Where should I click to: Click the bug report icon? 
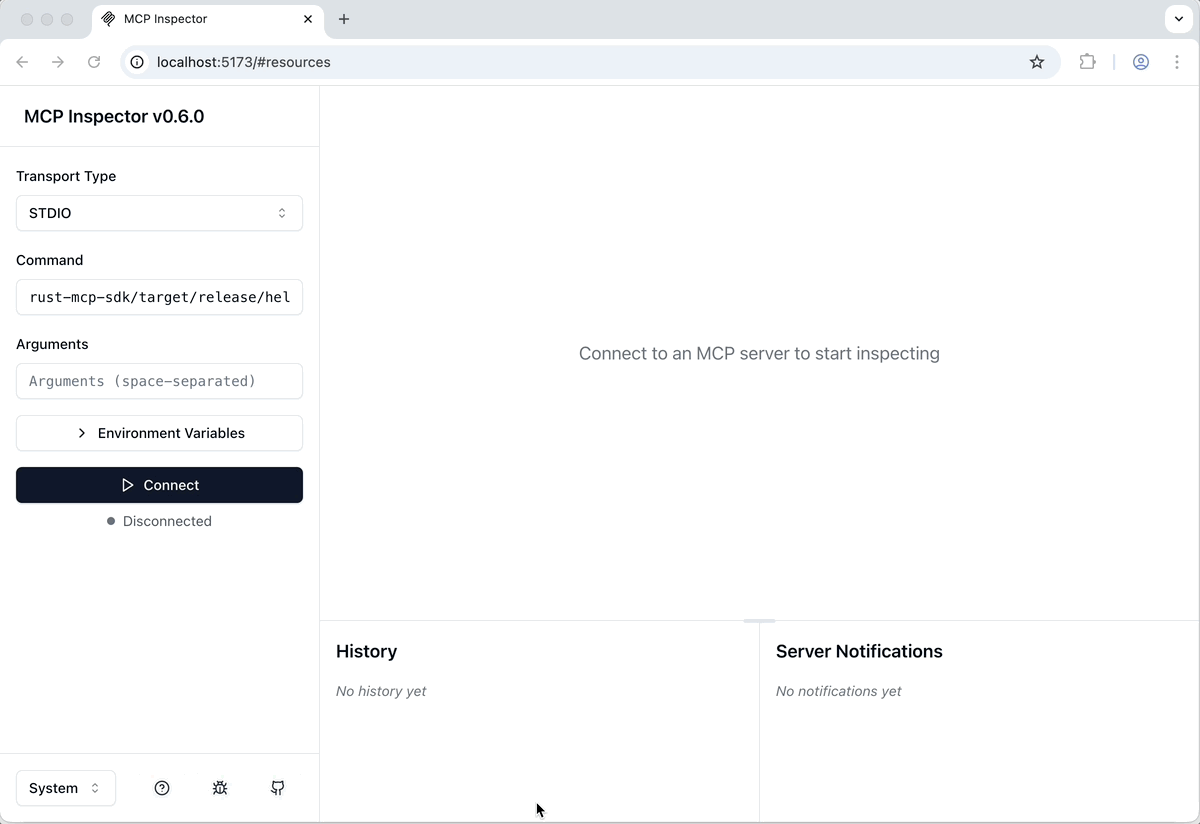220,788
